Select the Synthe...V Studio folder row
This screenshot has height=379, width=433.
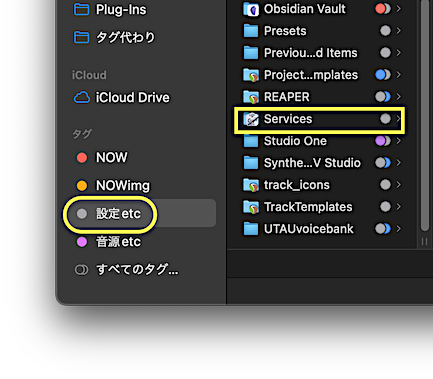[x=322, y=163]
